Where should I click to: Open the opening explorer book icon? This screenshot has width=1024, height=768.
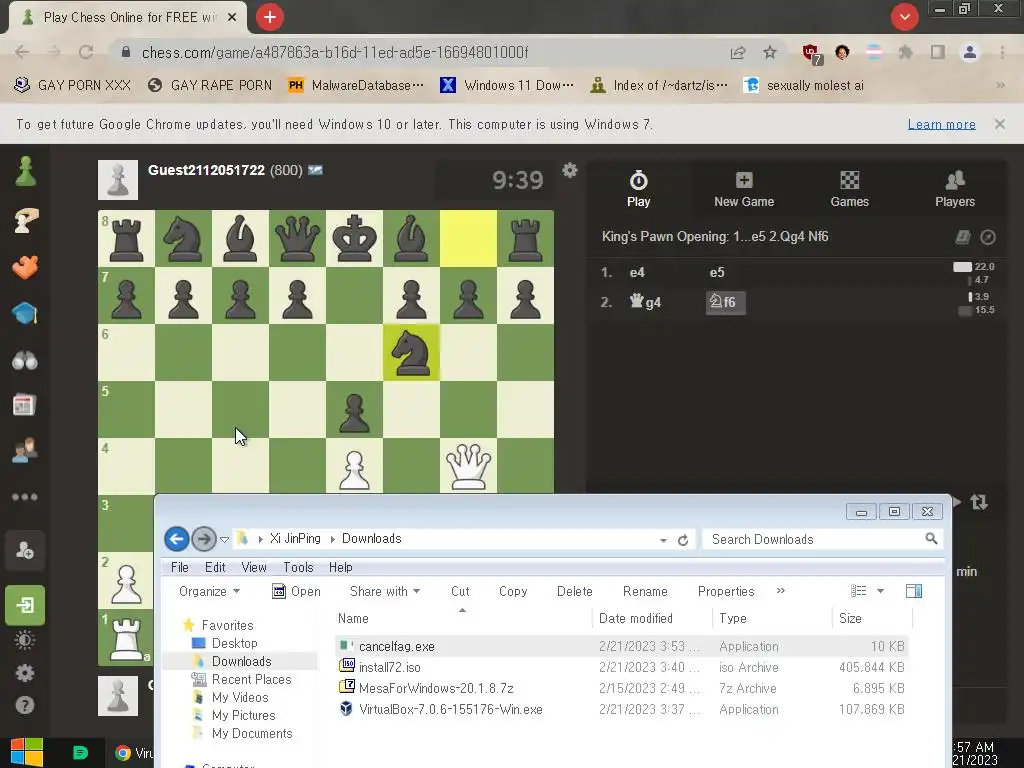[x=963, y=237]
